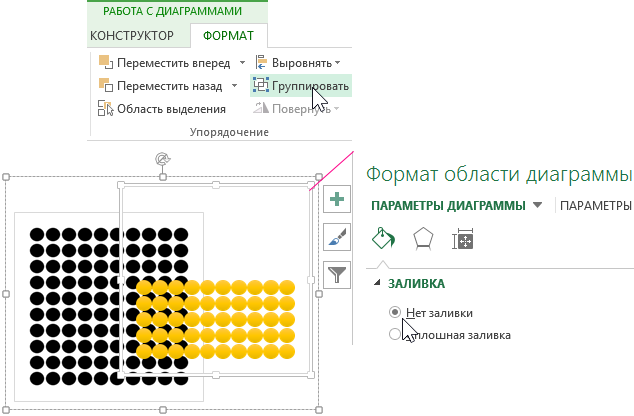Open chart filters funnel button

[x=337, y=275]
